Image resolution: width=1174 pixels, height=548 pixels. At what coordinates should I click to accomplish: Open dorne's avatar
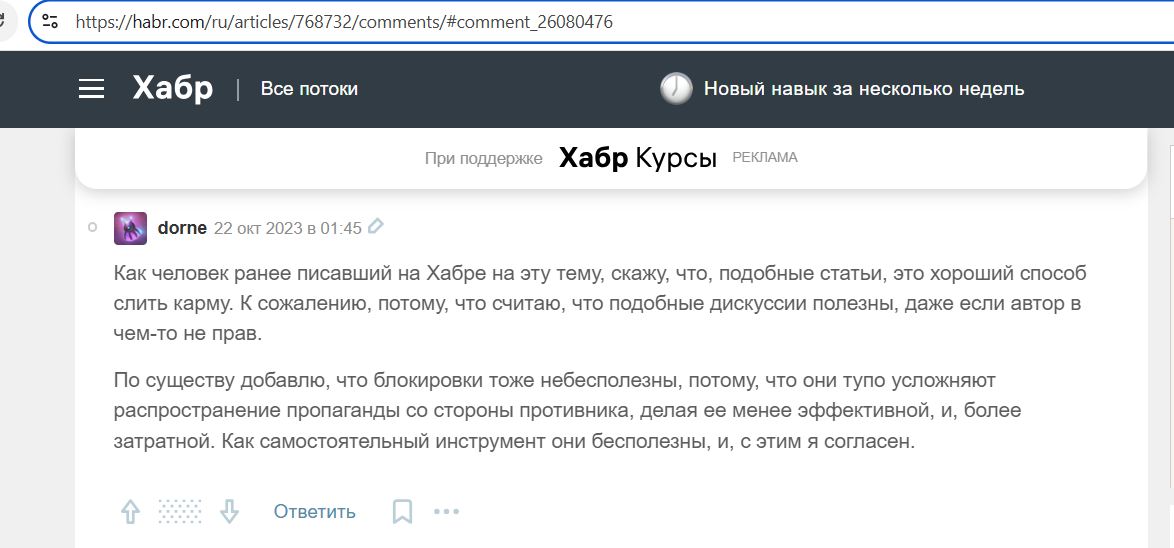(130, 228)
